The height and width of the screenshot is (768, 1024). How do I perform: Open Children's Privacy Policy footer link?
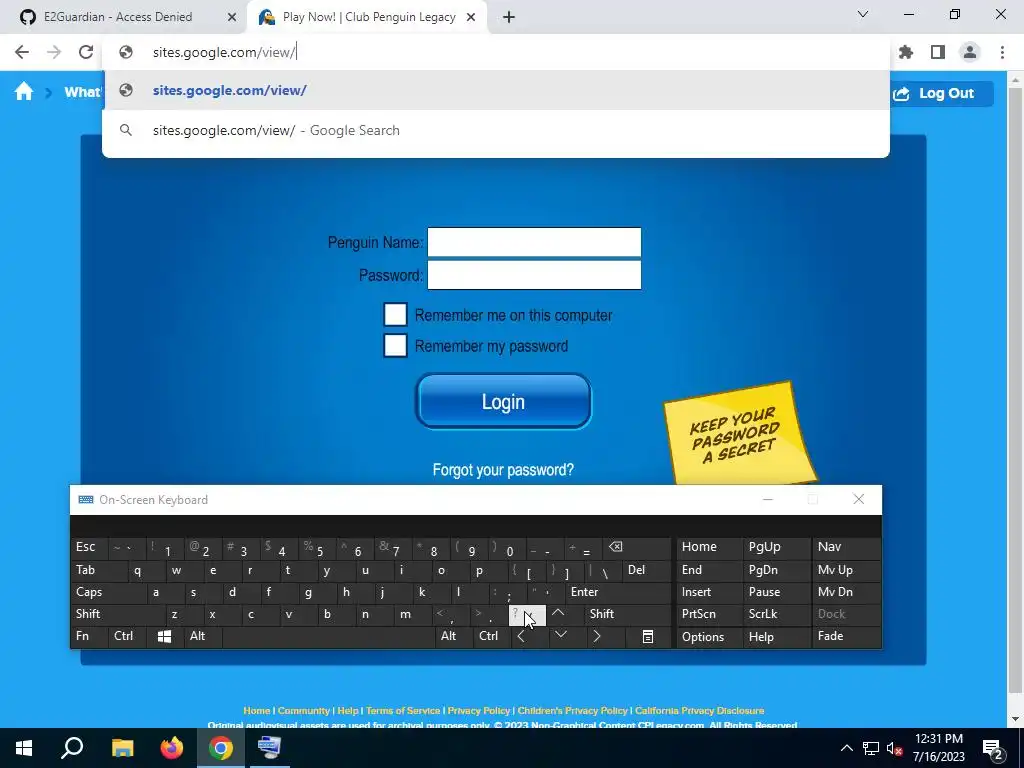click(572, 711)
